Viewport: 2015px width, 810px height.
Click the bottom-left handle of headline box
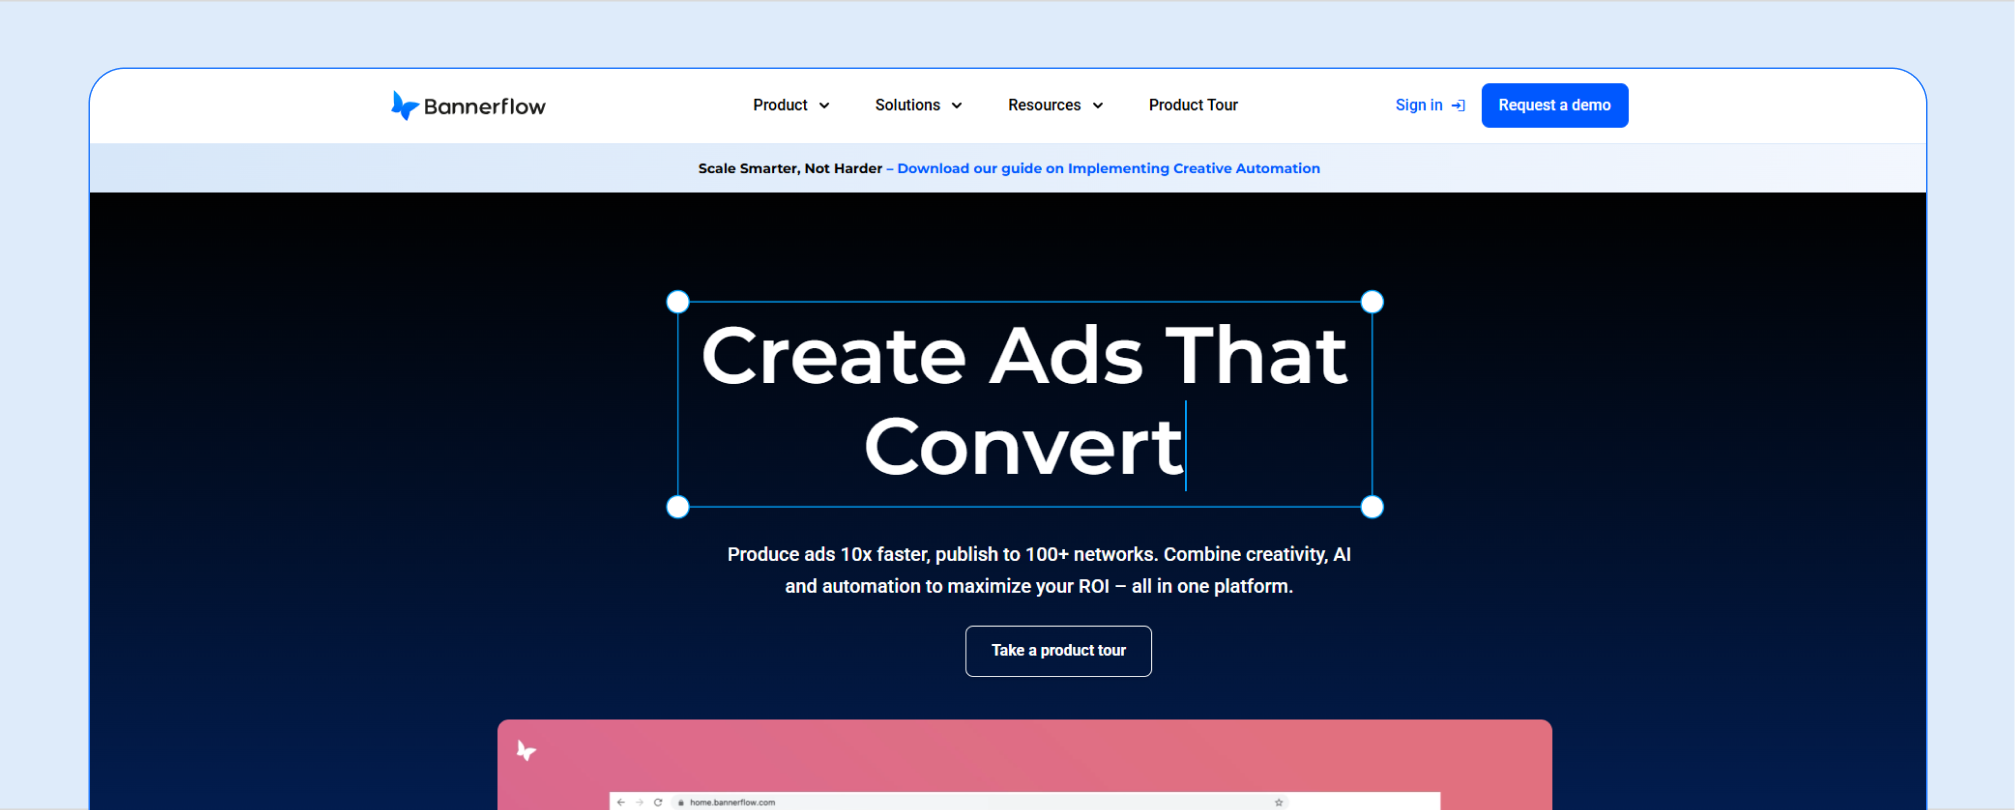[678, 507]
